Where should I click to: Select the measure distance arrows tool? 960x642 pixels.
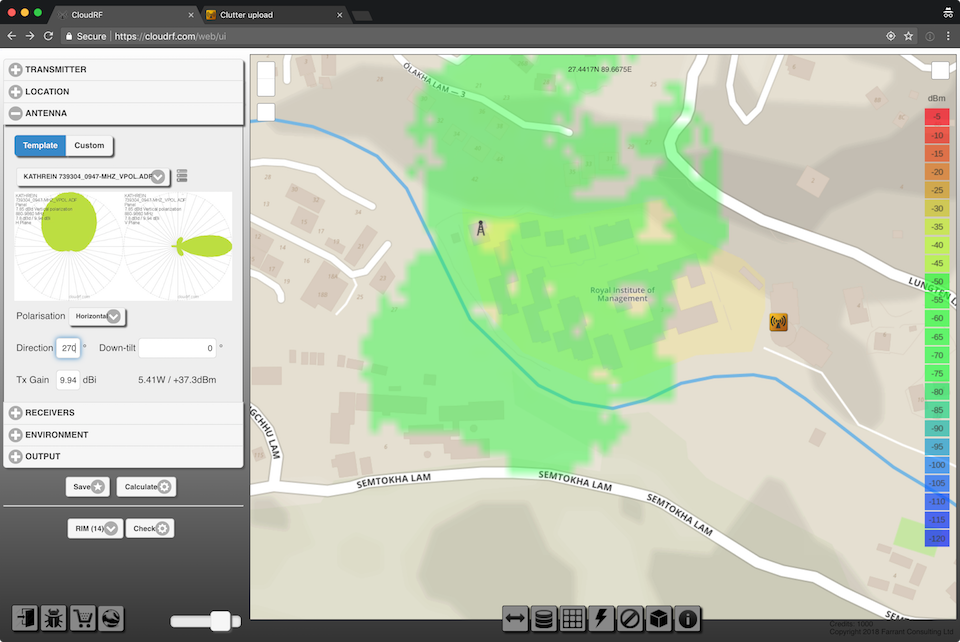coord(515,619)
